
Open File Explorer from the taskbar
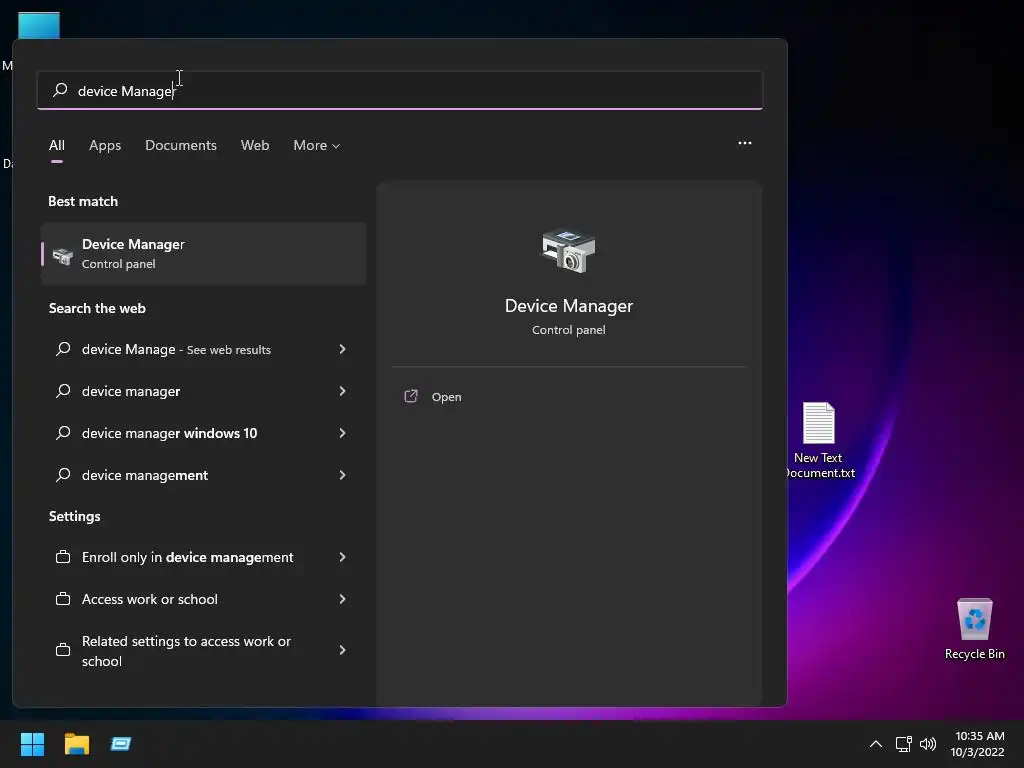pos(76,744)
